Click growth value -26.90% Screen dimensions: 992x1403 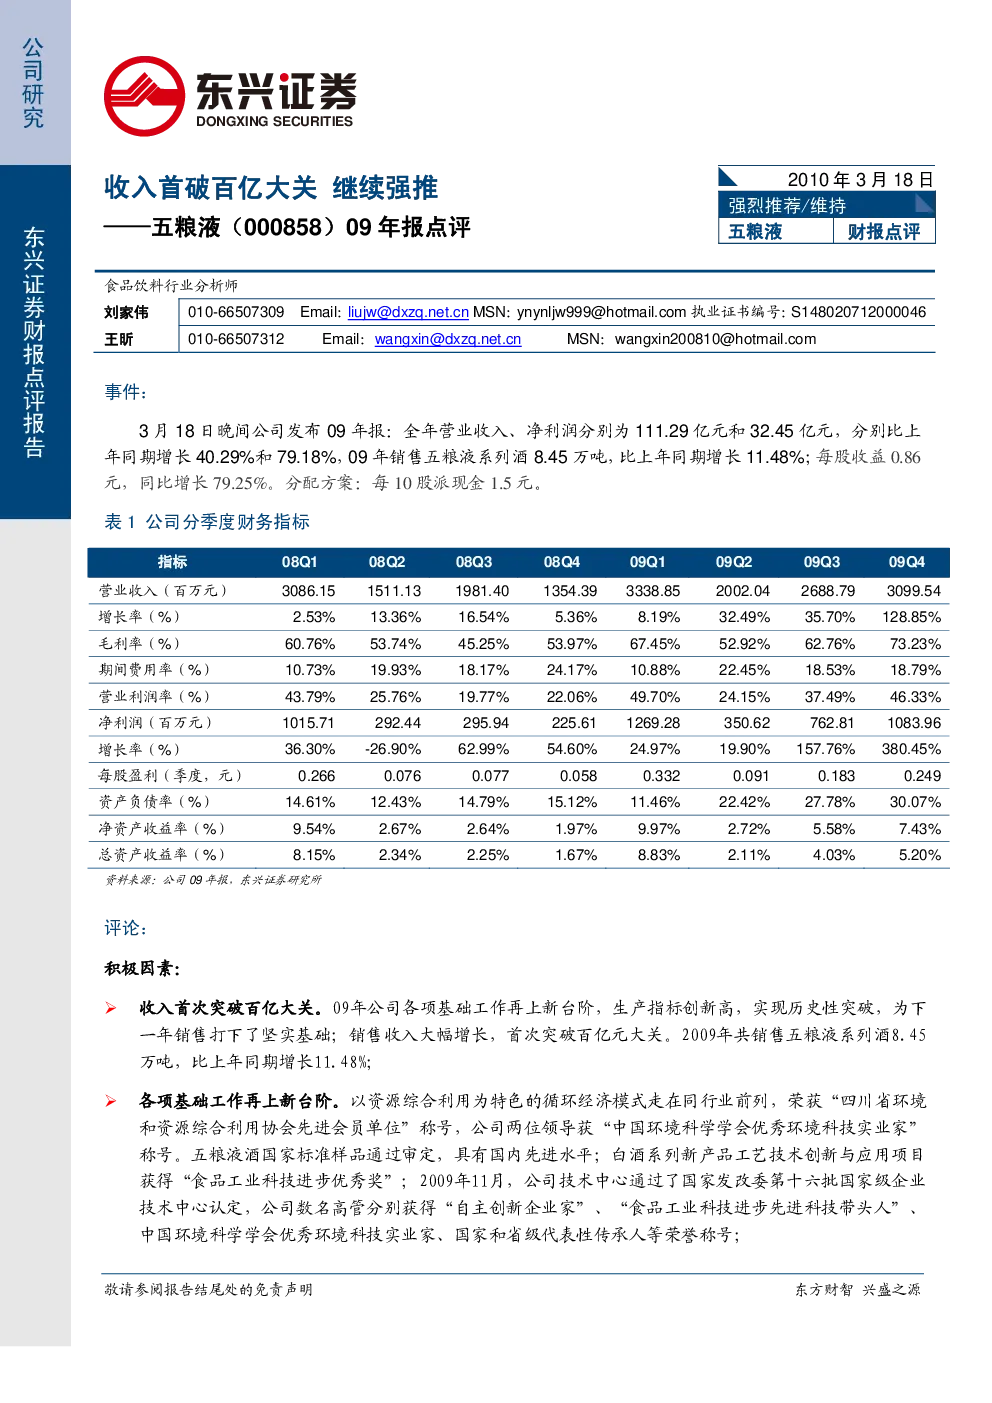393,749
